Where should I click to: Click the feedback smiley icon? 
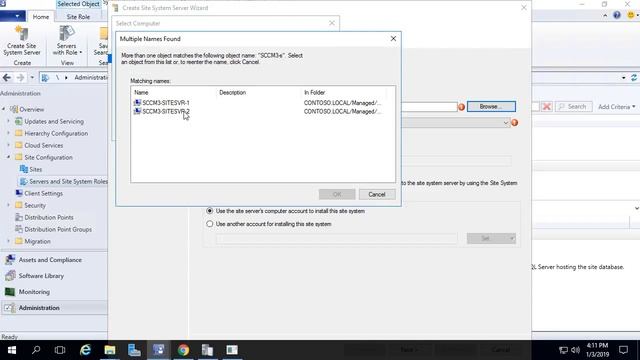tap(631, 15)
